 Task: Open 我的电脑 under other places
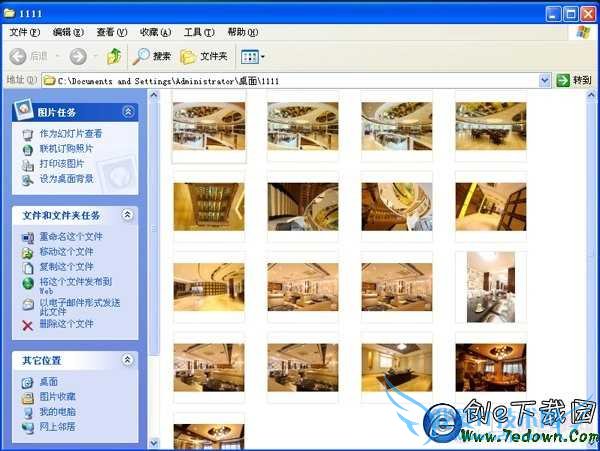tap(57, 412)
